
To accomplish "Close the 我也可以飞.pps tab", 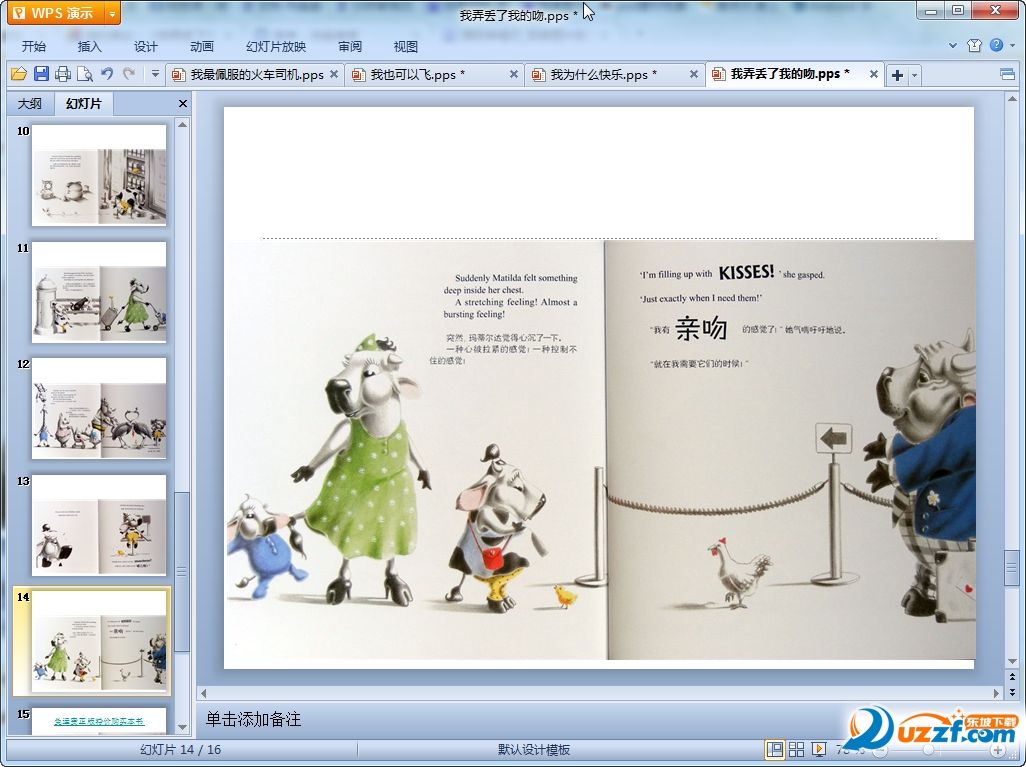I will pyautogui.click(x=514, y=75).
